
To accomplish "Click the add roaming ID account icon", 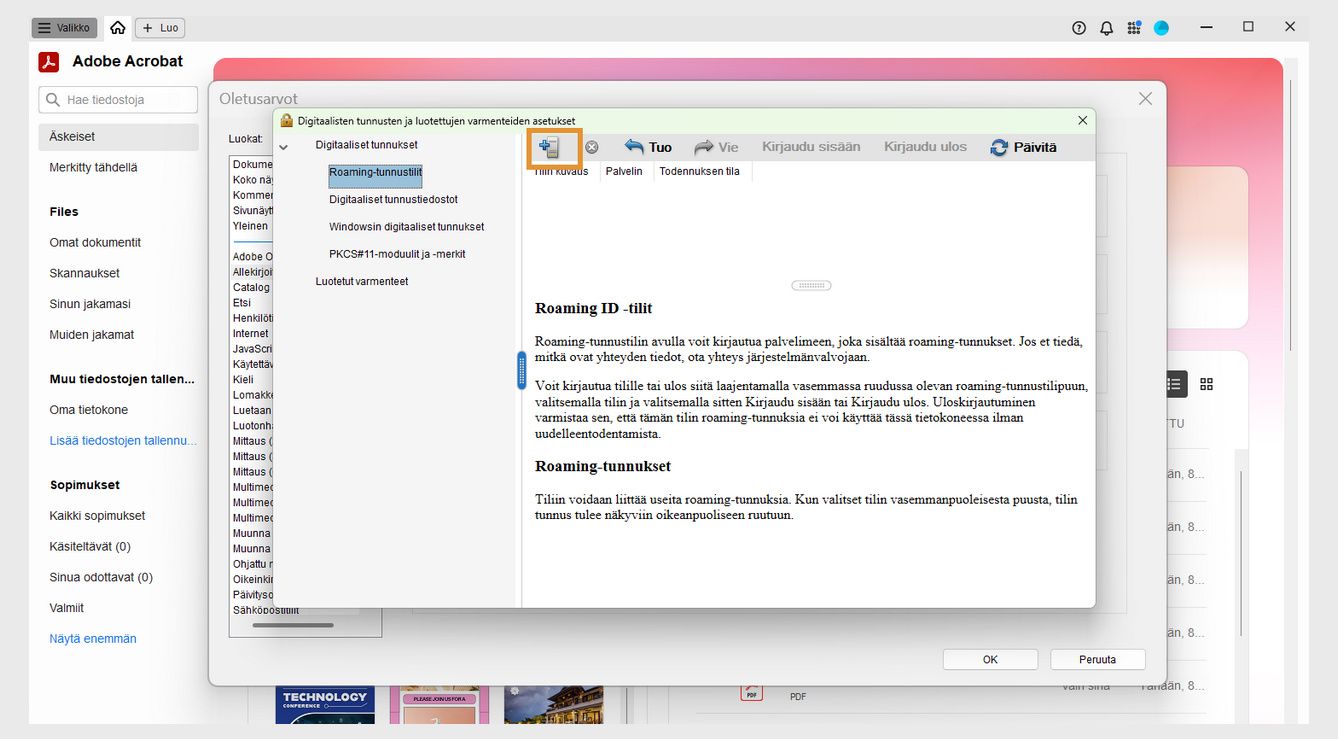I will [549, 147].
